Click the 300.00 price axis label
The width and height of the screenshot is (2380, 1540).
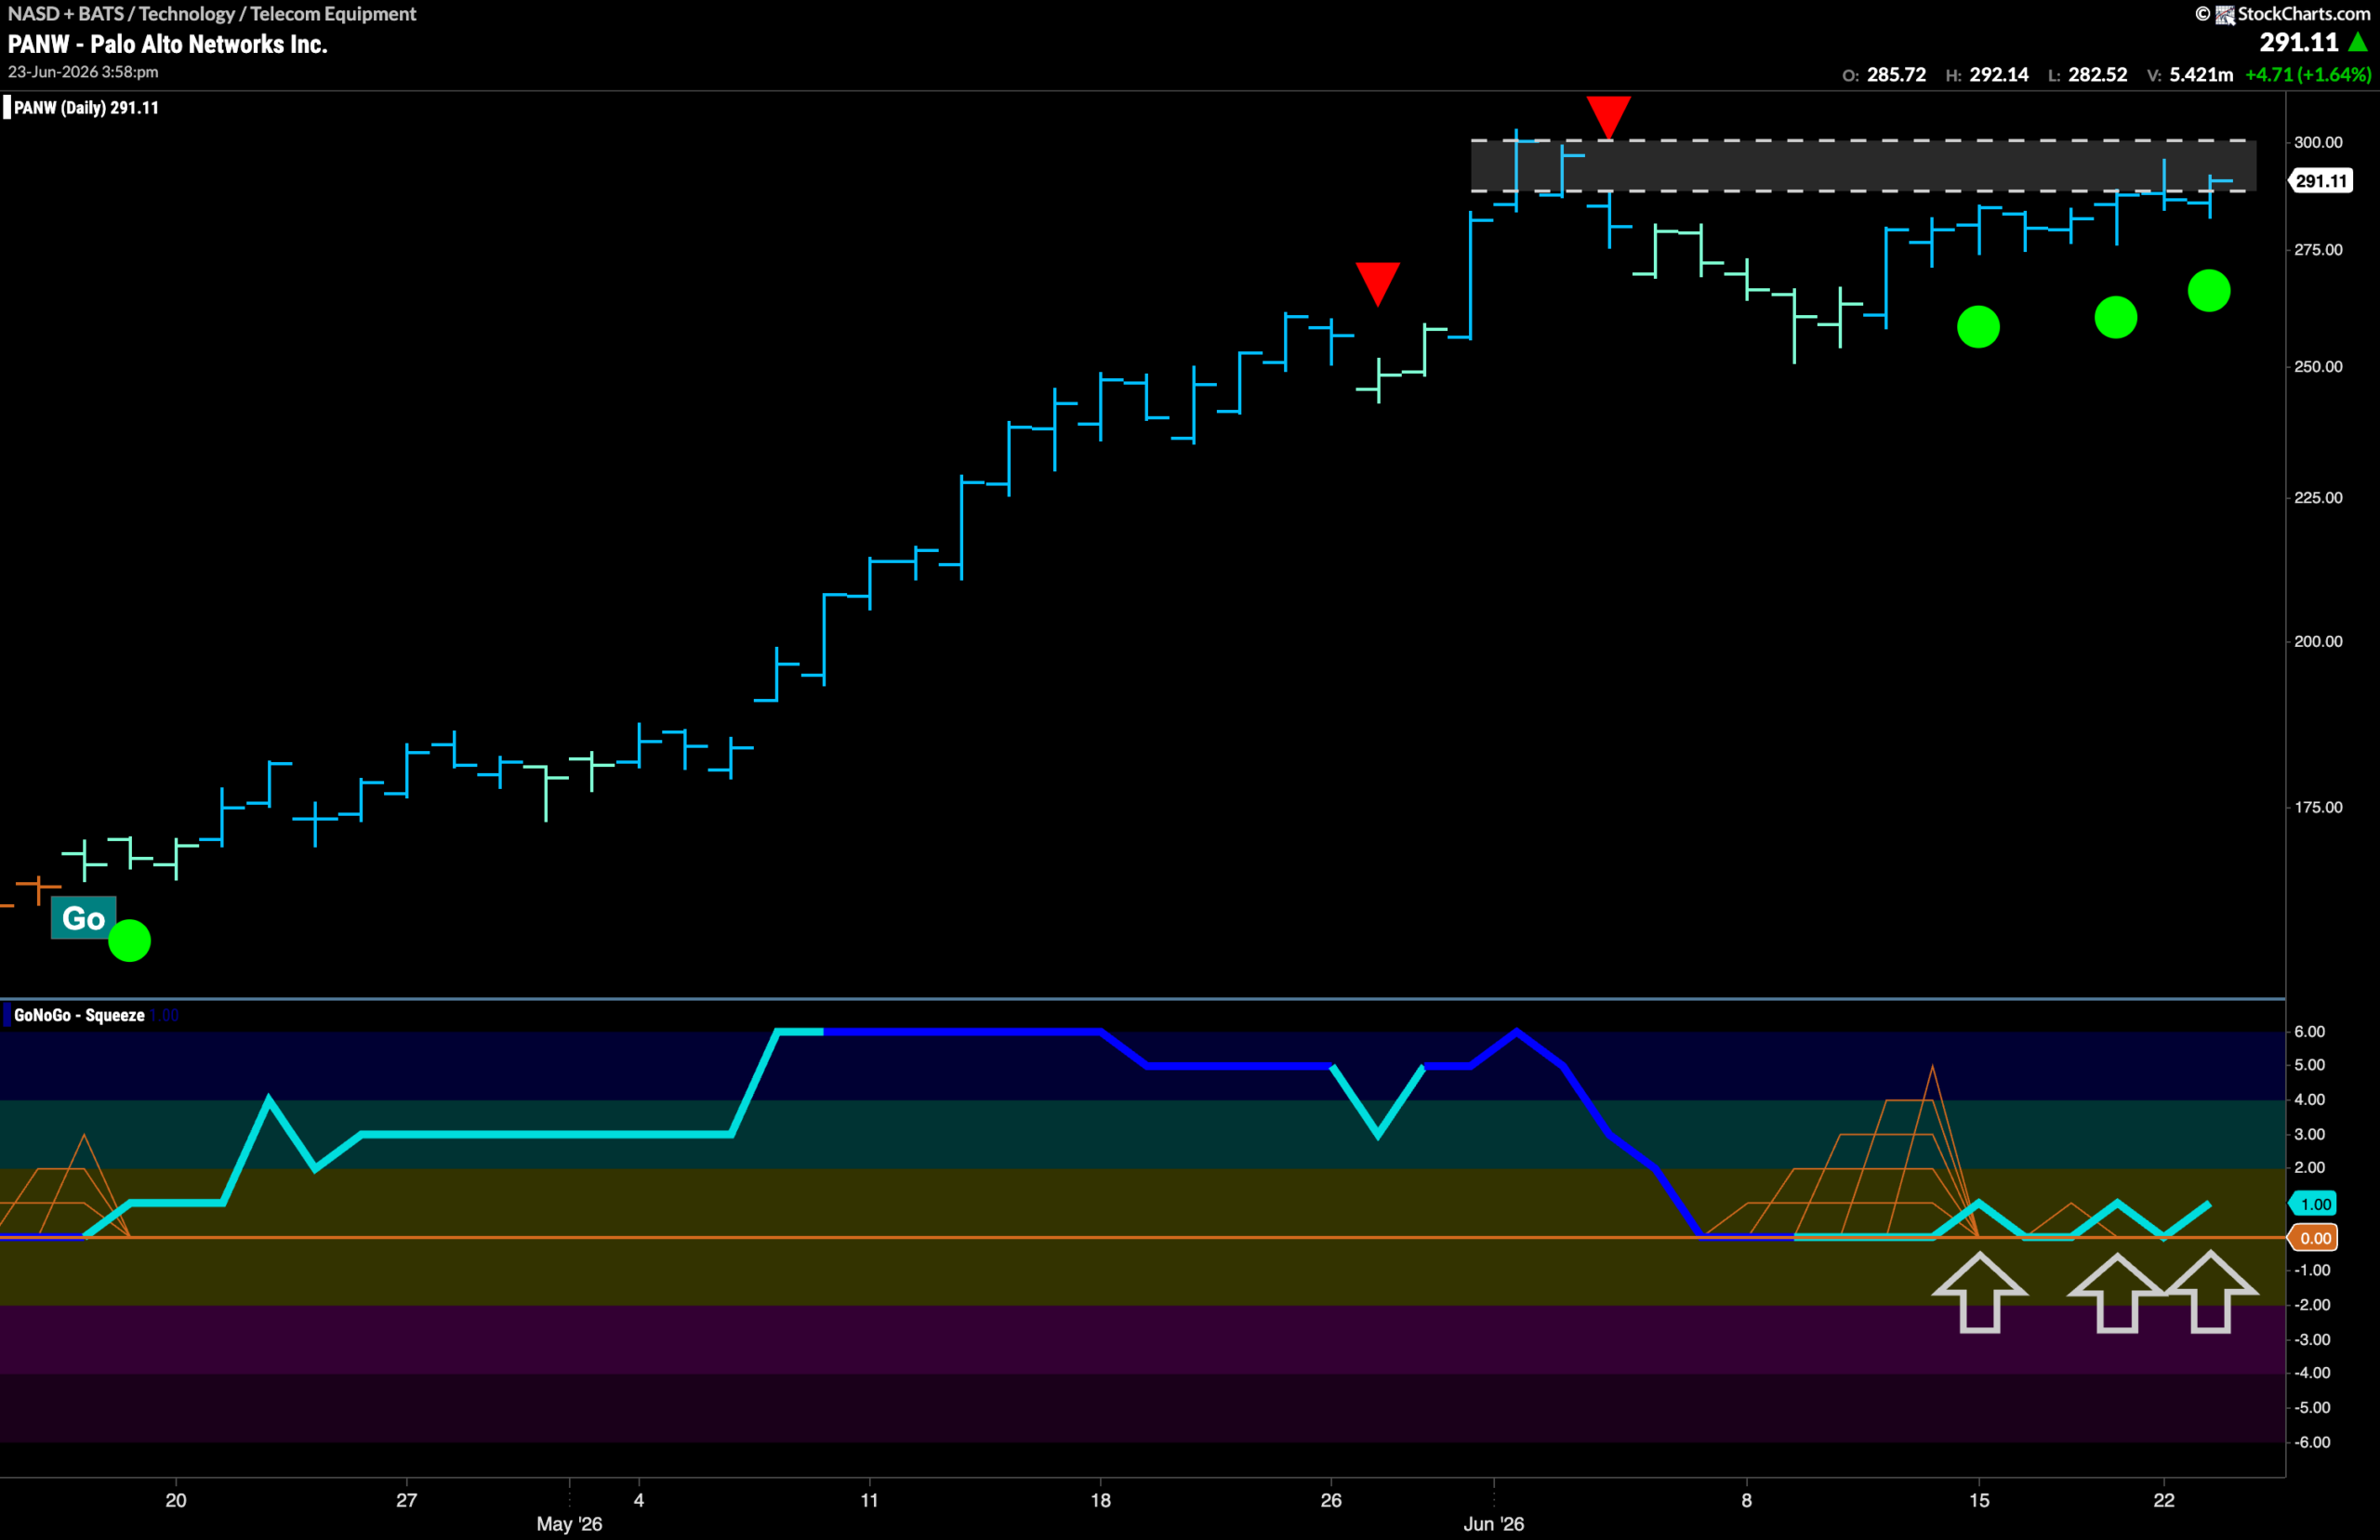[x=2318, y=142]
